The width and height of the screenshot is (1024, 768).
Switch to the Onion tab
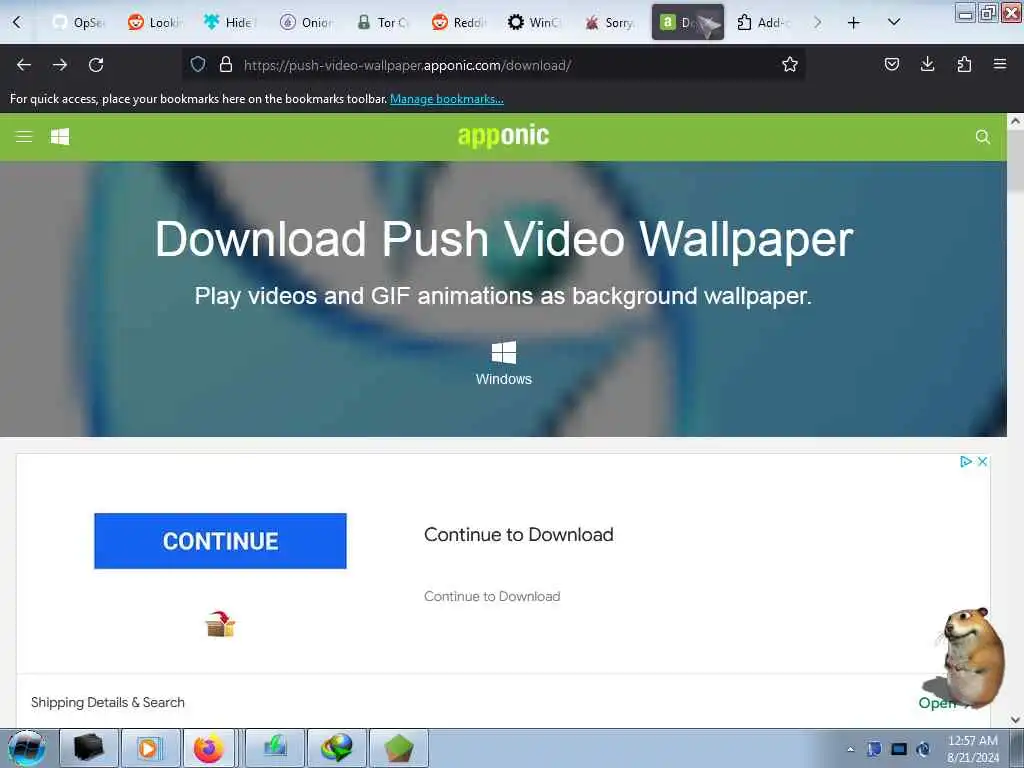306,23
